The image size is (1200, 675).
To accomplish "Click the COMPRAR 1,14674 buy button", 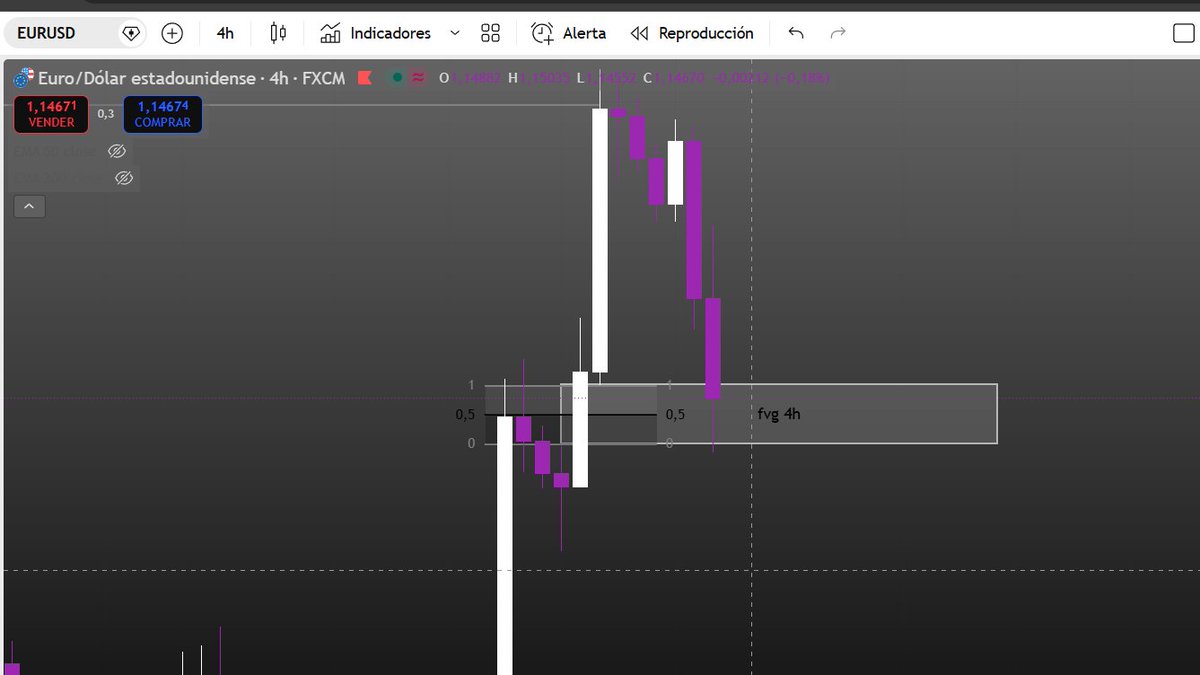I will pos(162,114).
